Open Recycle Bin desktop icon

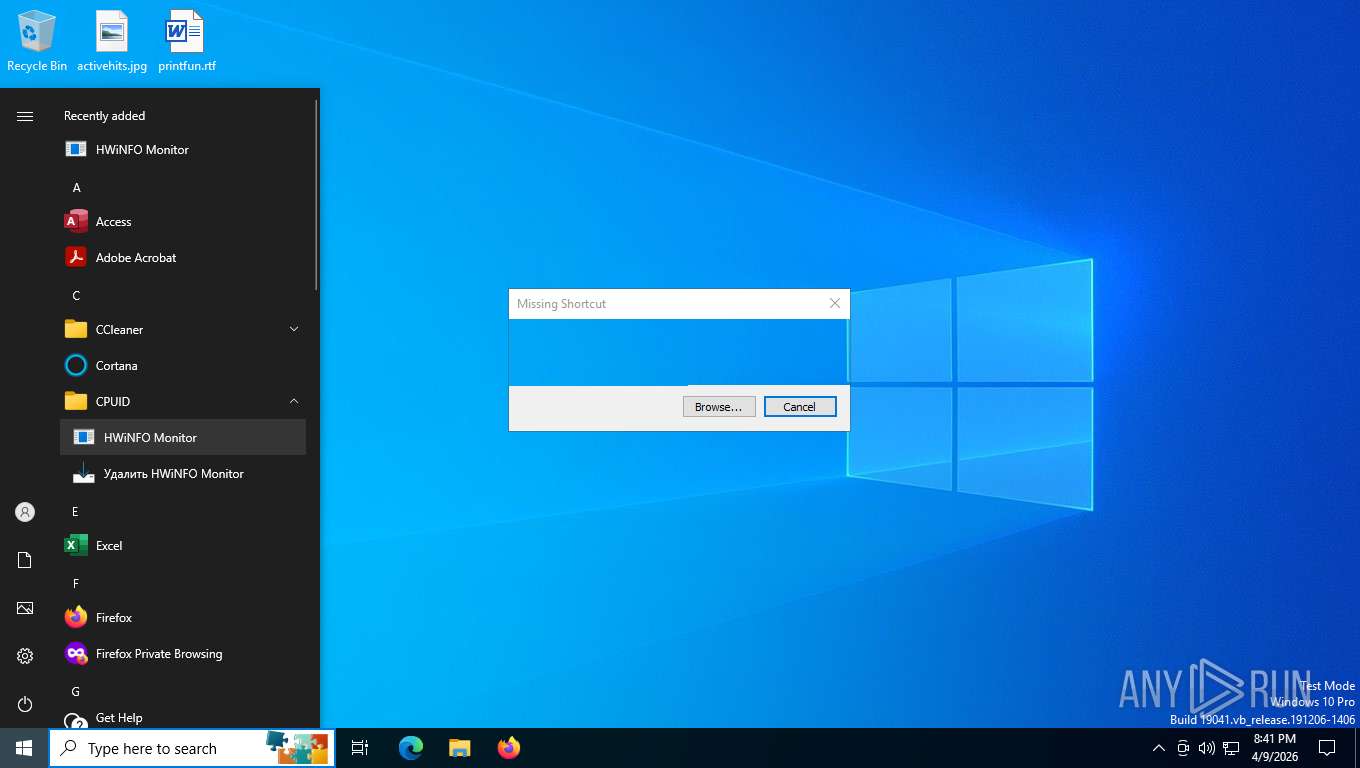tap(37, 41)
